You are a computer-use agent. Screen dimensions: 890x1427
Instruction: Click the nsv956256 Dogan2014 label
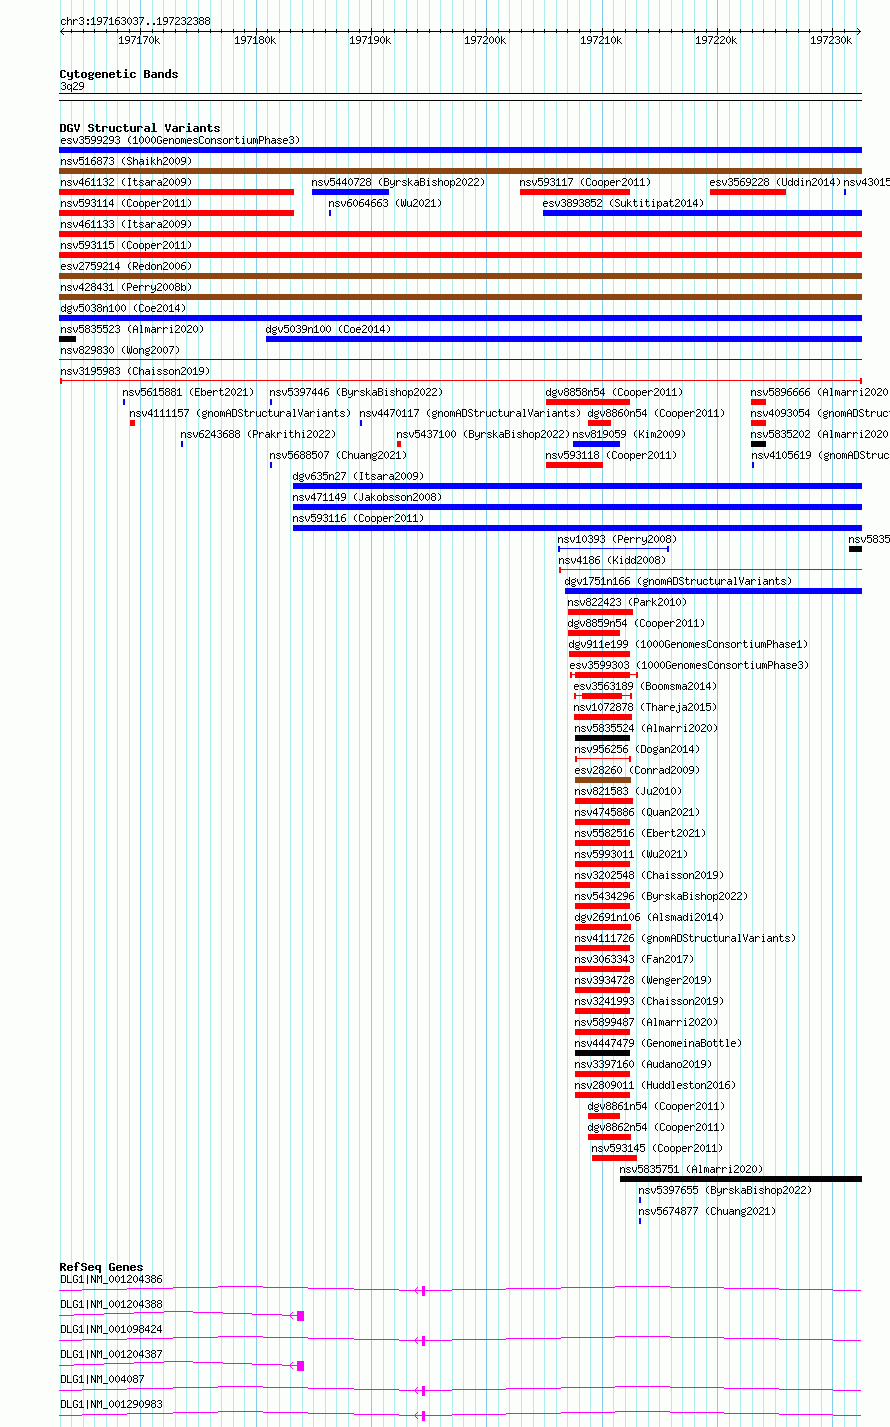(x=637, y=749)
